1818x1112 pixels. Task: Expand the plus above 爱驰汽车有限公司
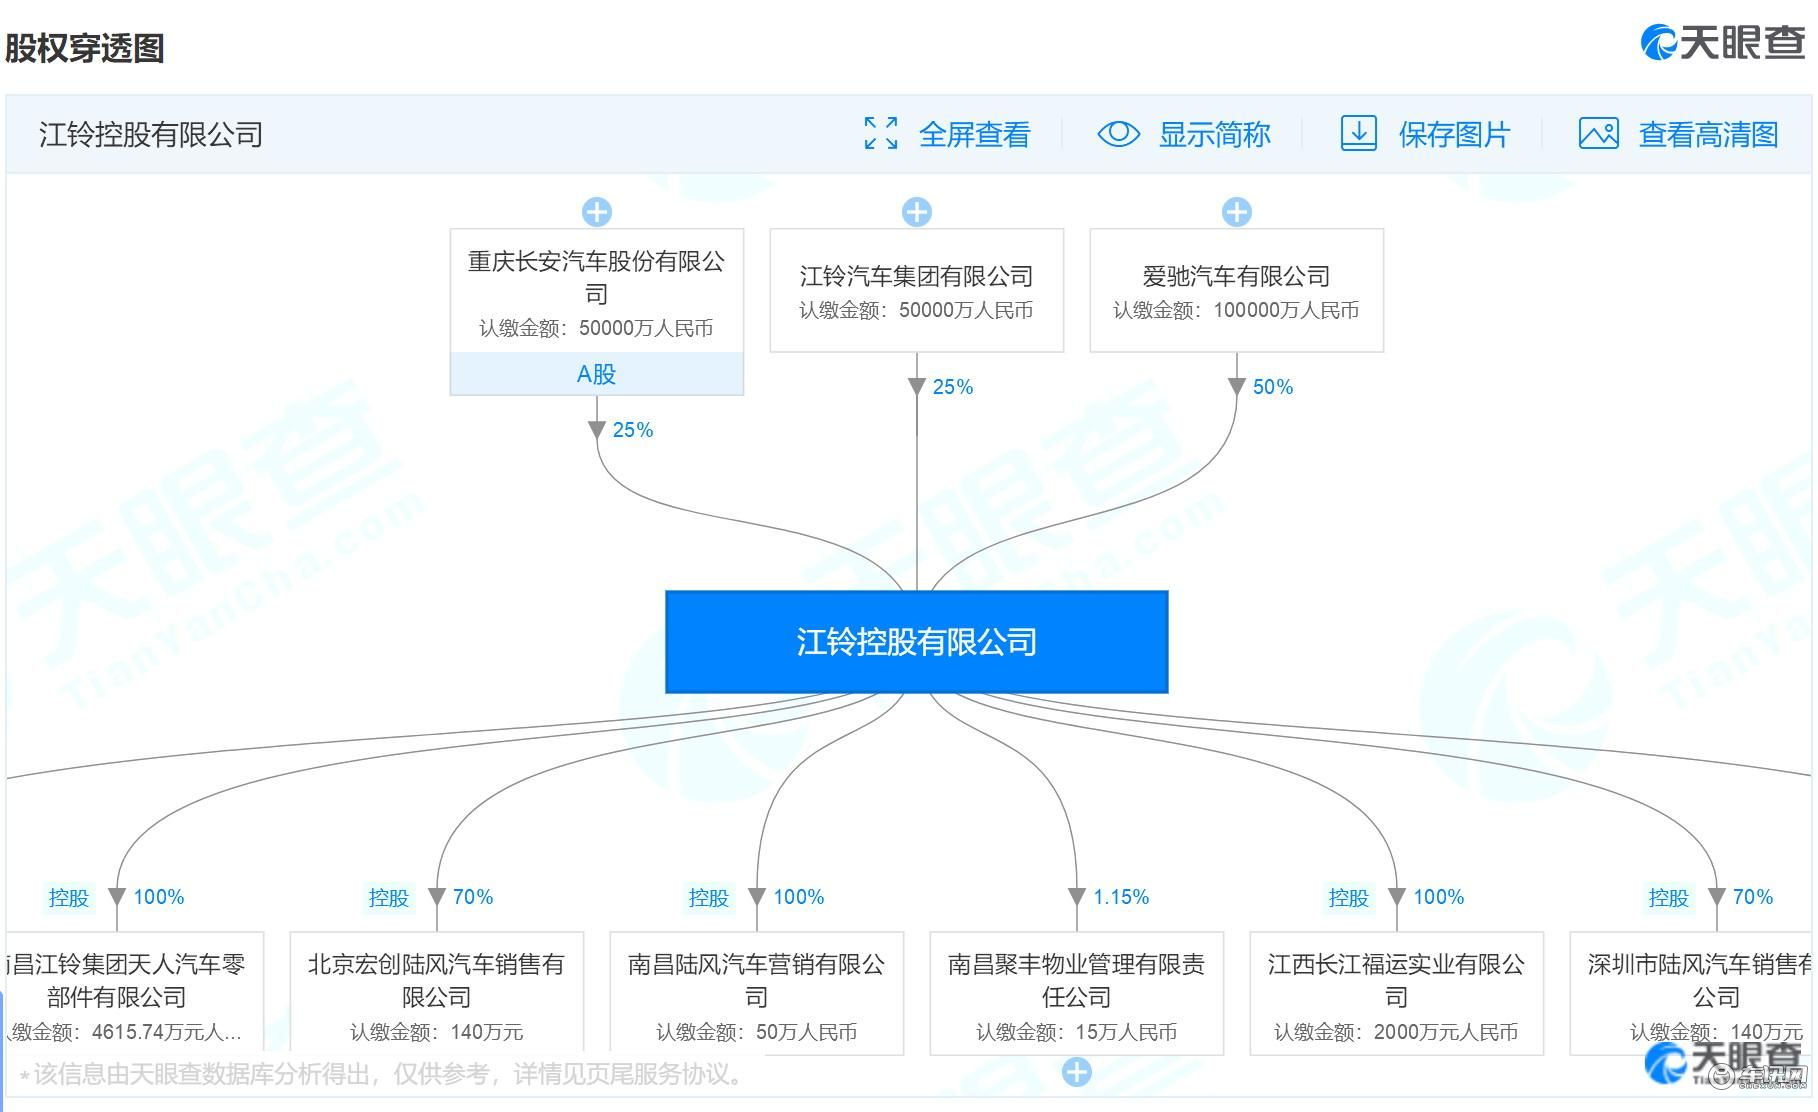tap(1237, 212)
